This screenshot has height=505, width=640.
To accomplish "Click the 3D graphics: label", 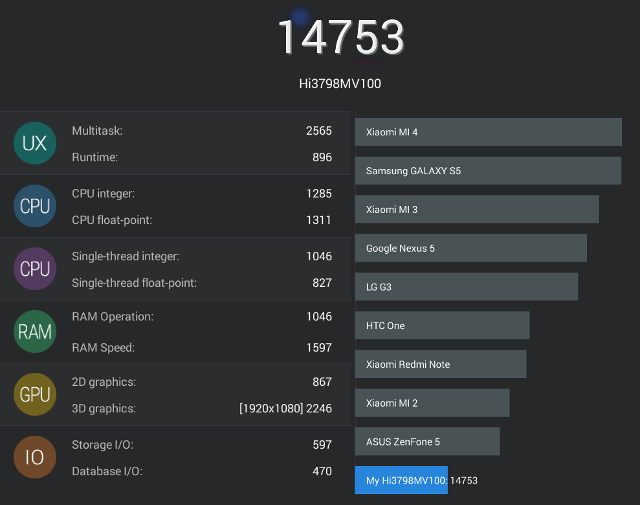I will coord(104,409).
